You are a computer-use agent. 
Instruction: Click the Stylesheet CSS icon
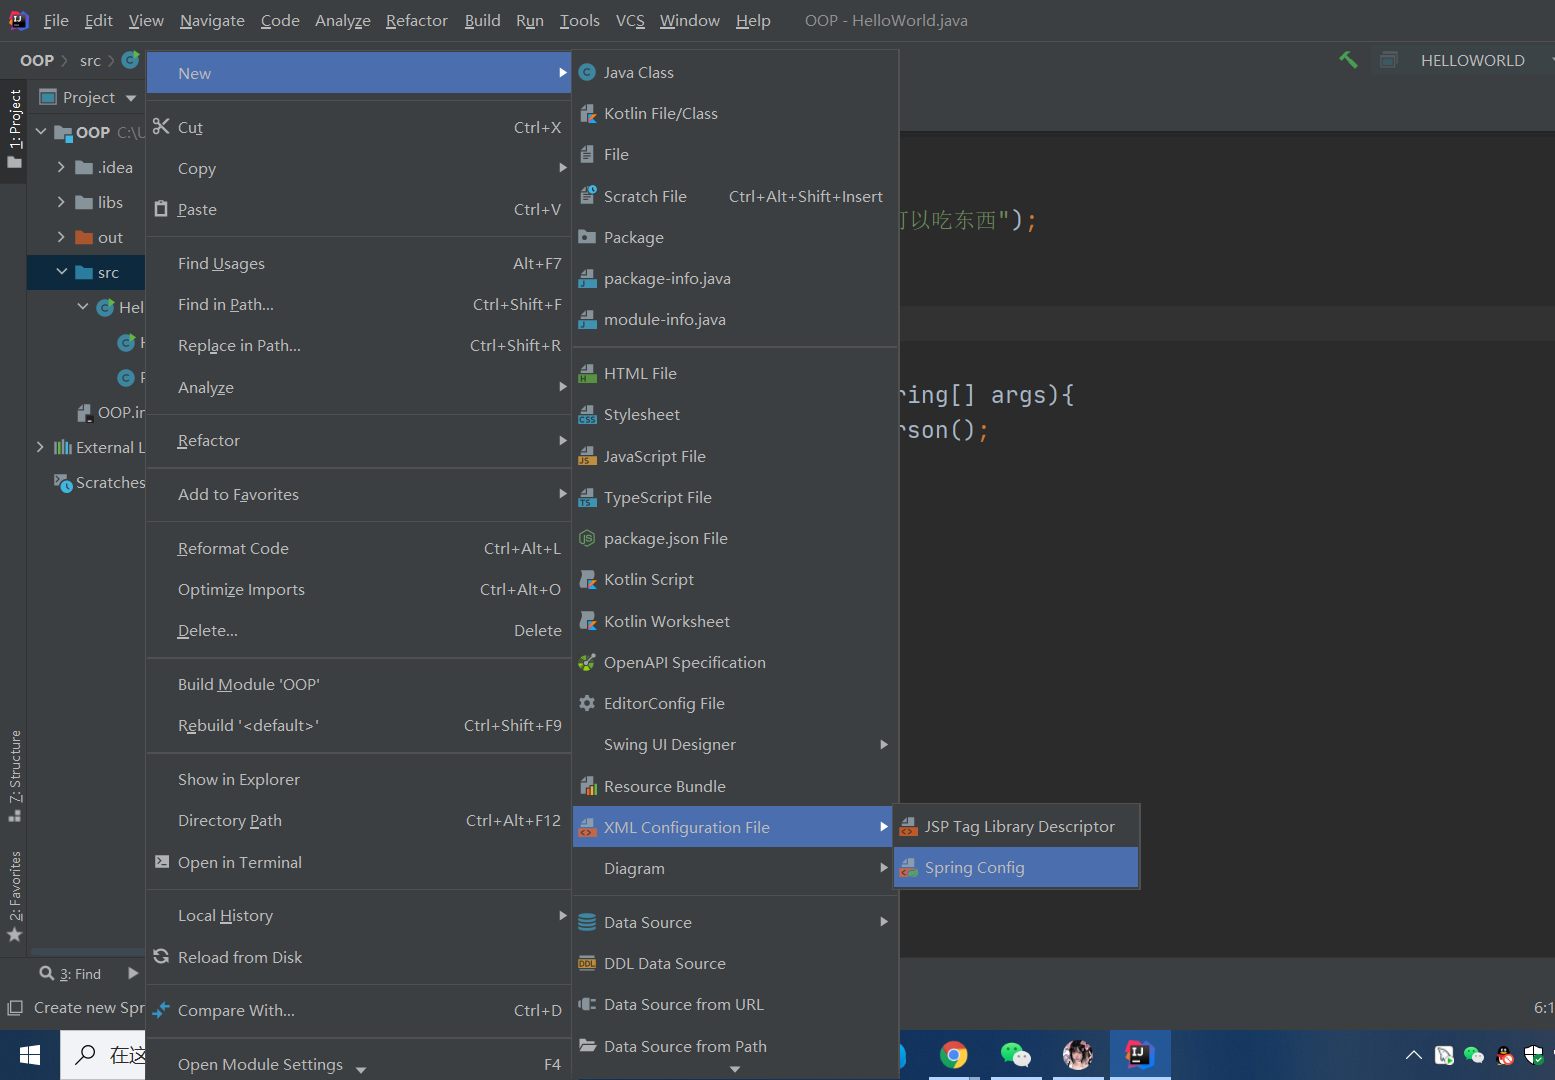588,415
